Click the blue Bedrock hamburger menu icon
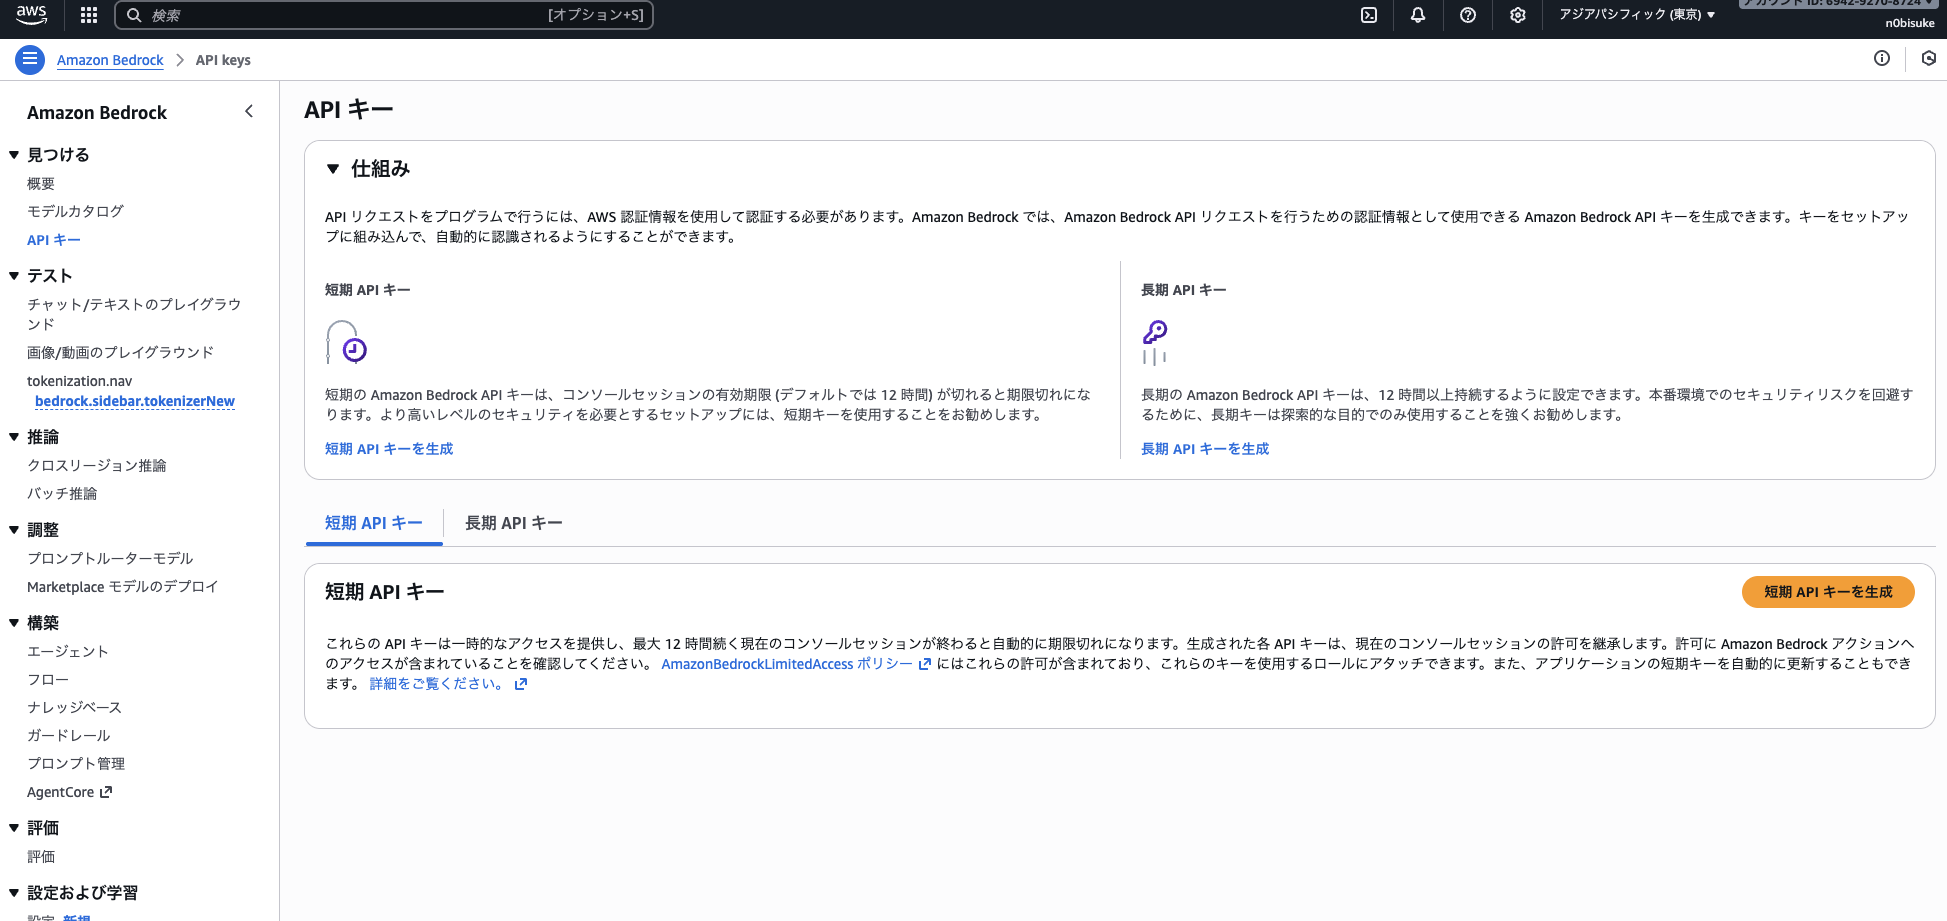The height and width of the screenshot is (921, 1947). 30,60
